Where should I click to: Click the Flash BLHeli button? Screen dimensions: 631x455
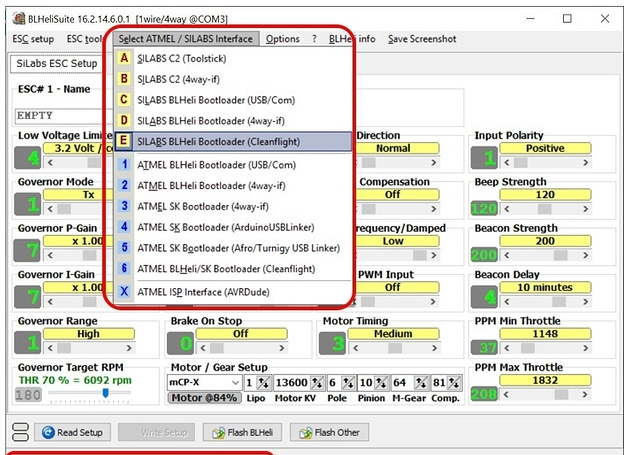(x=242, y=432)
